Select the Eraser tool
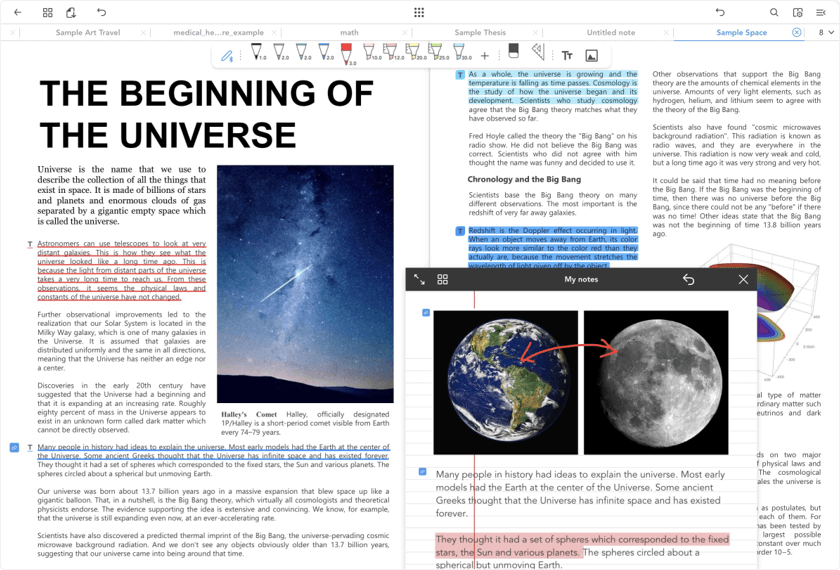Image resolution: width=840 pixels, height=570 pixels. point(513,51)
